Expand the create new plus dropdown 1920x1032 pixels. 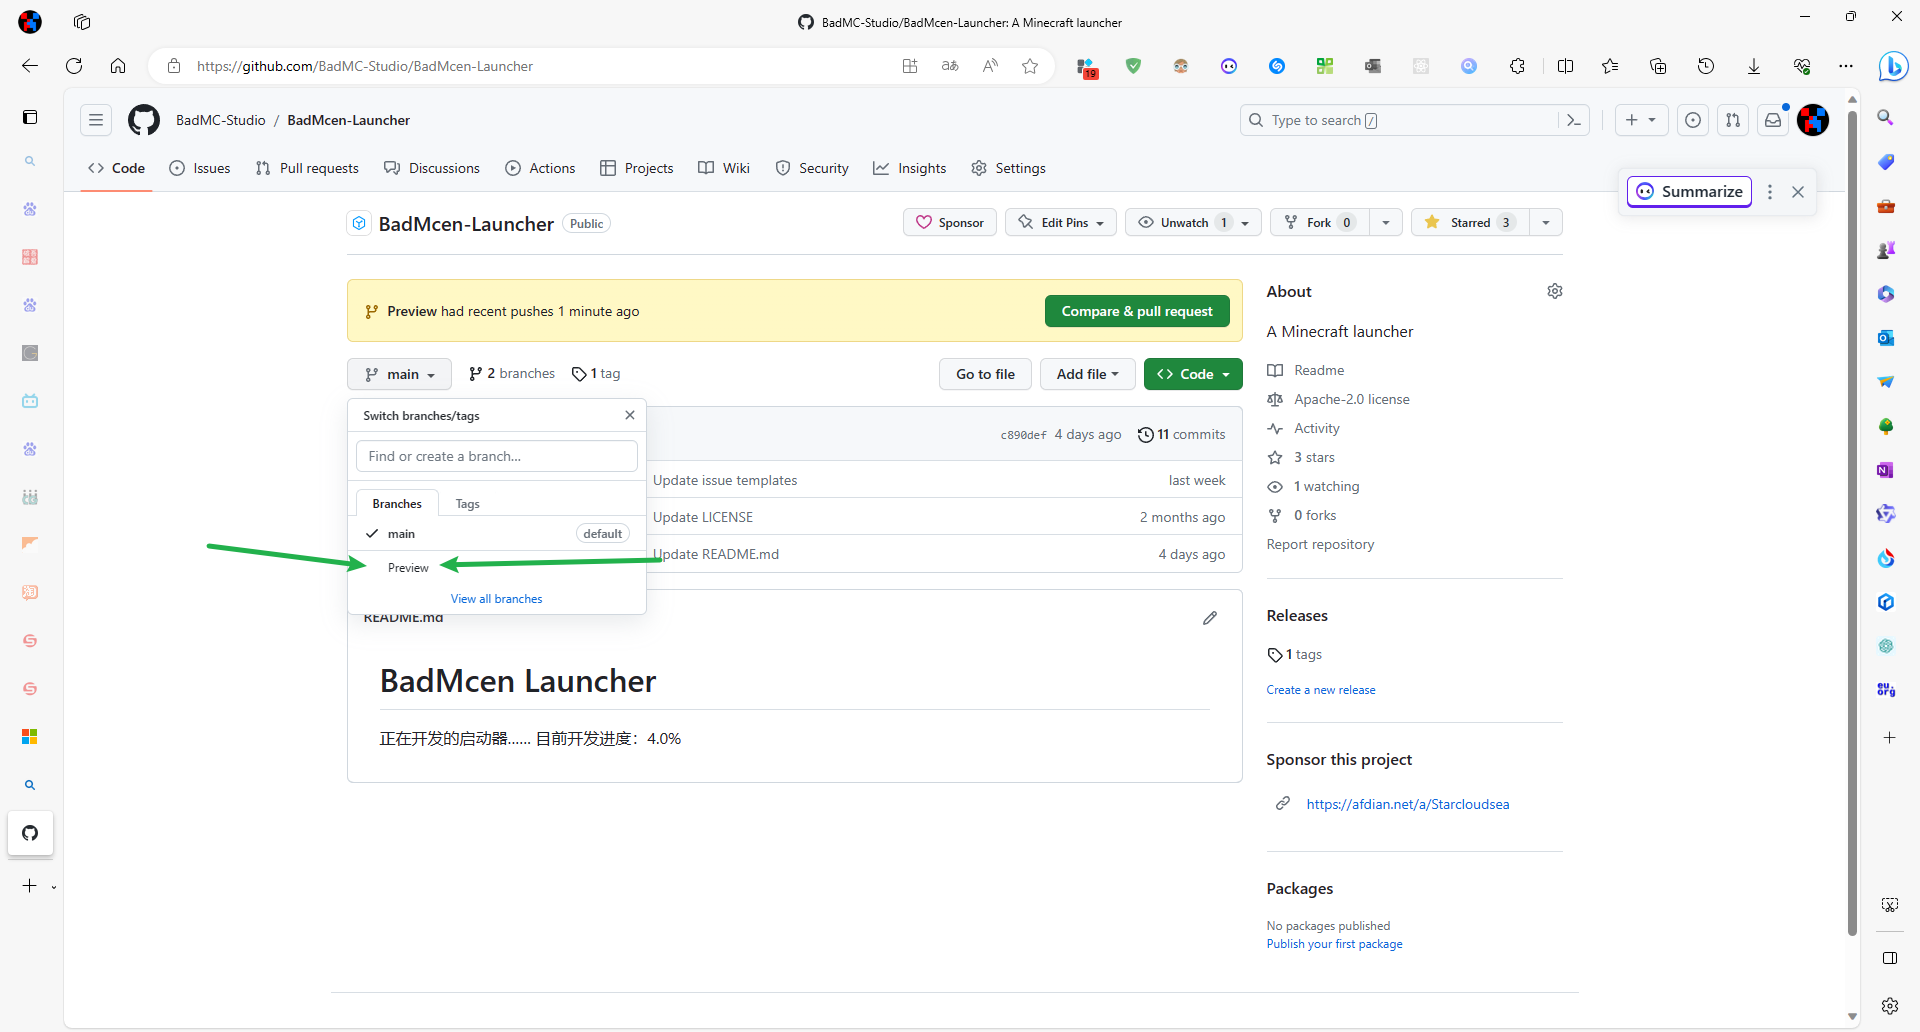[1641, 120]
